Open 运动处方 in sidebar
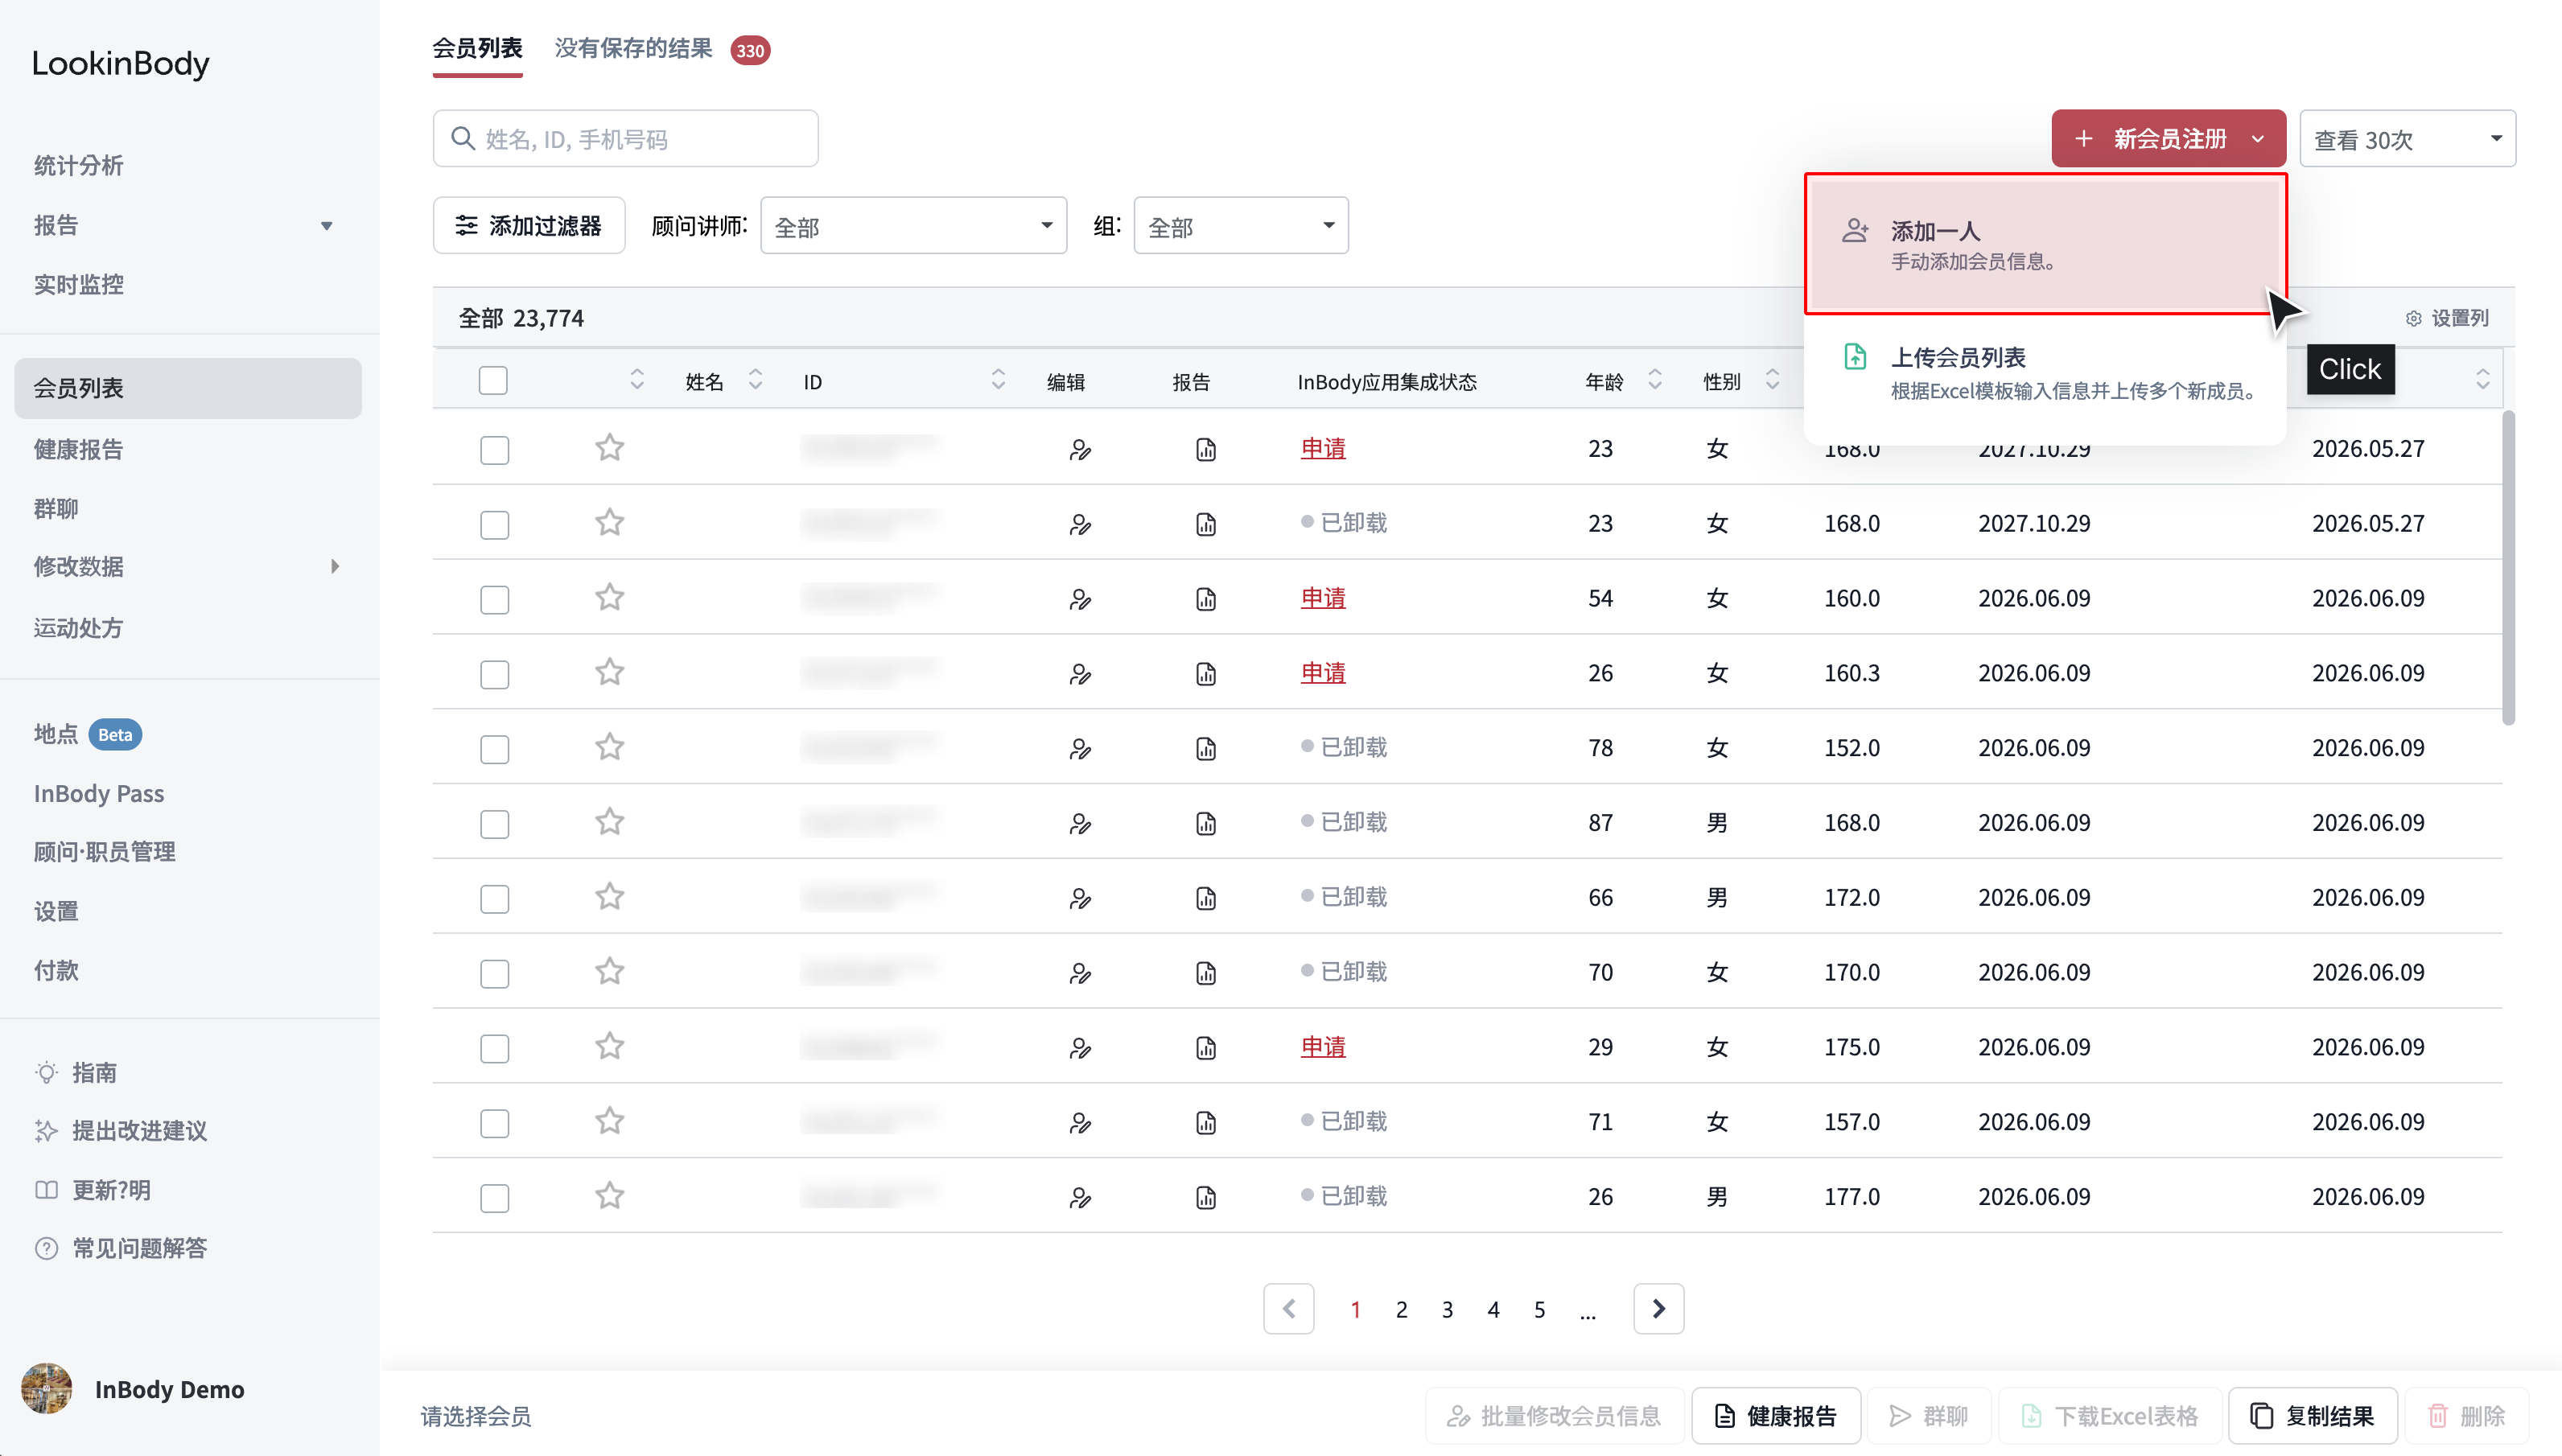This screenshot has height=1456, width=2562. pyautogui.click(x=78, y=627)
